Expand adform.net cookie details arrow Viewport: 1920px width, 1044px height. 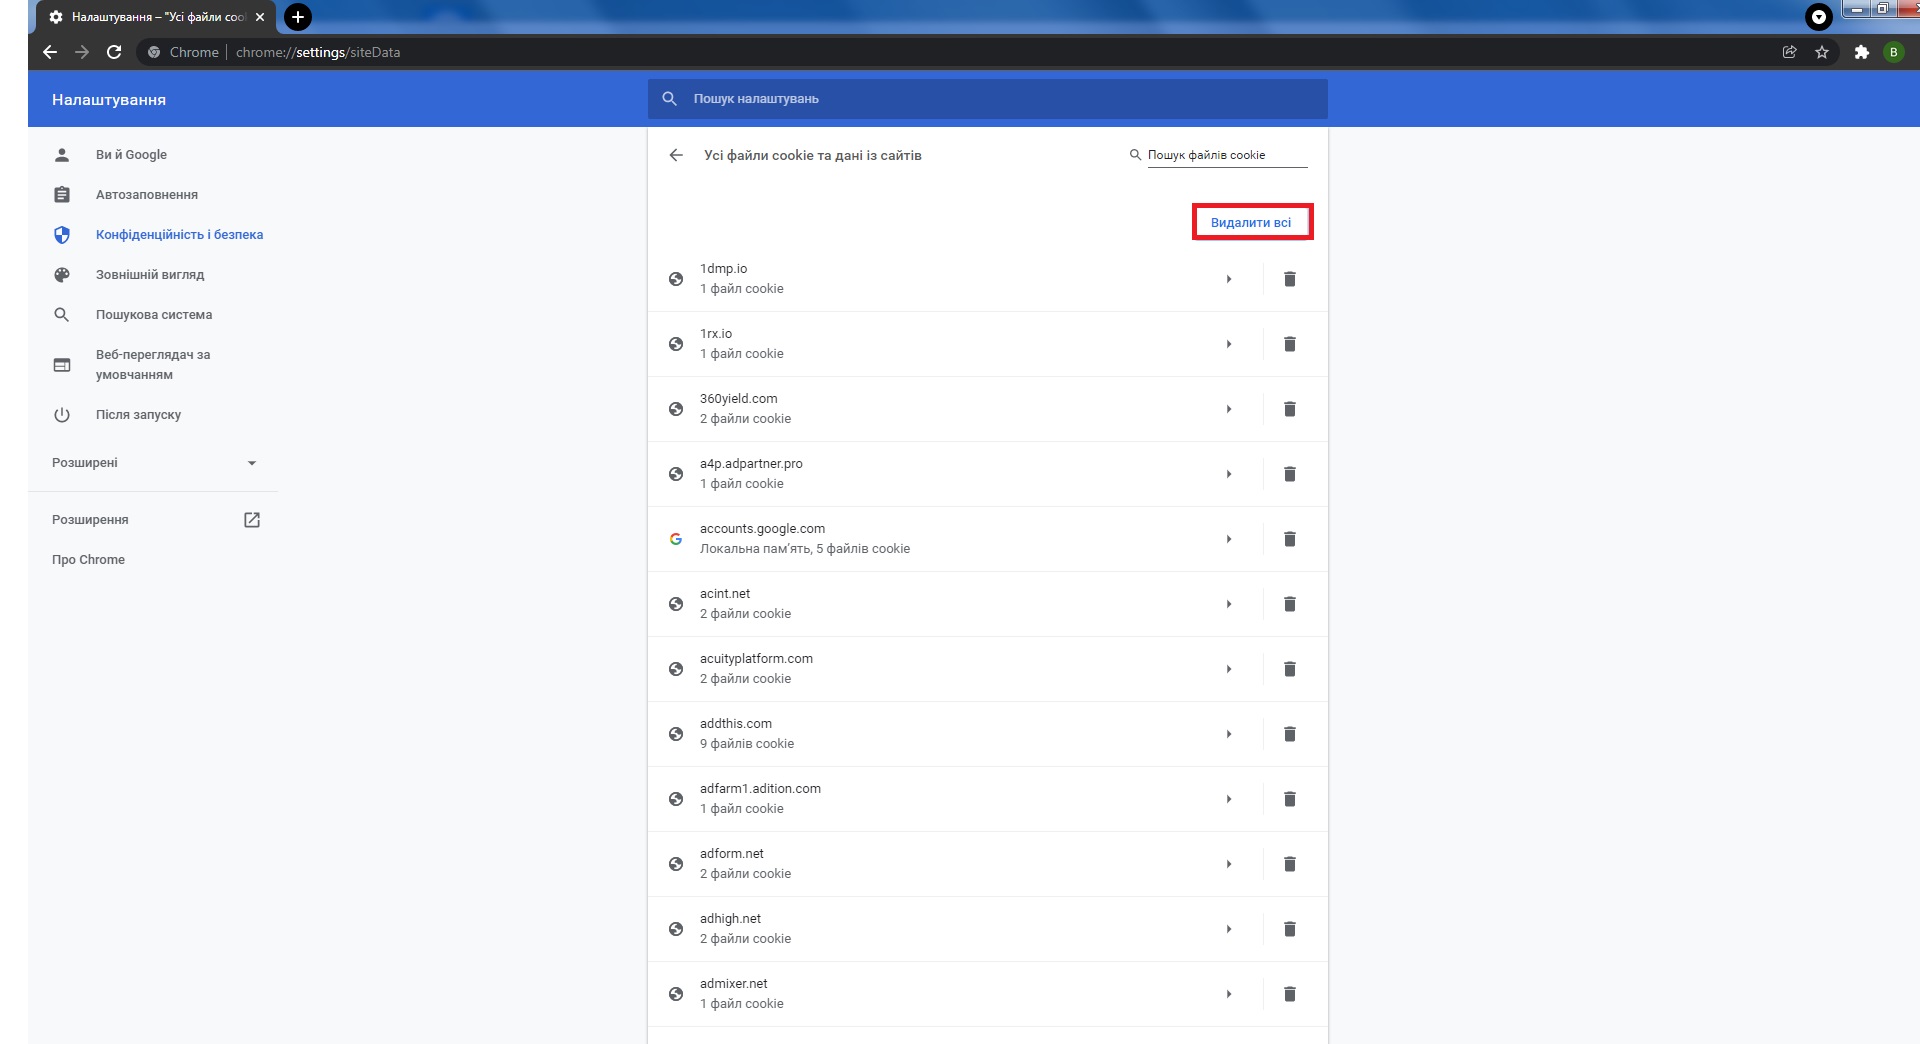click(x=1228, y=864)
